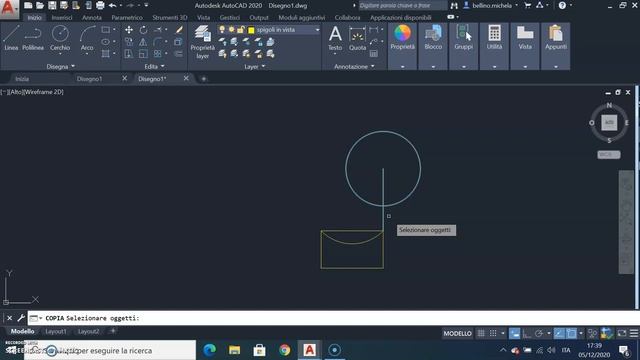Screen dimensions: 640x360
Task: Click the Scale tool in Edita panel
Action: (x=143, y=53)
